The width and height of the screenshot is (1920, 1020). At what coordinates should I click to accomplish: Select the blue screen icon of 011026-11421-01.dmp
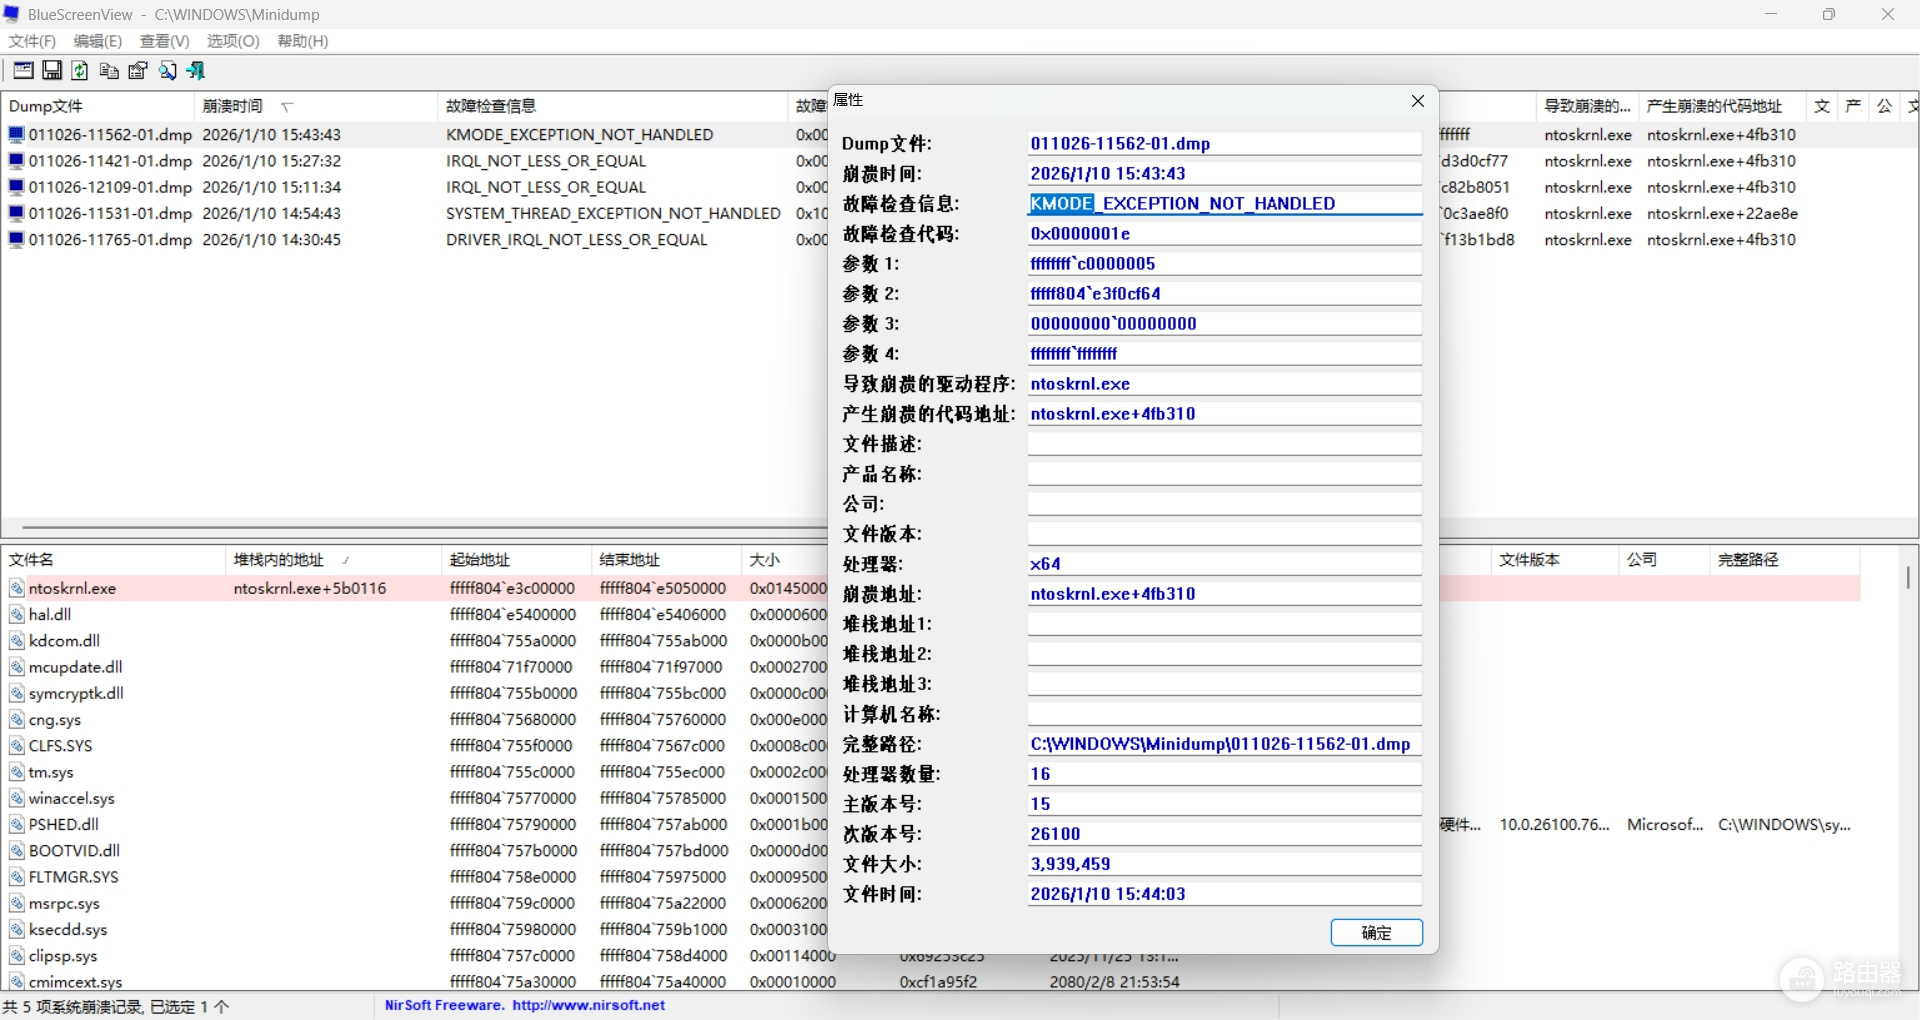tap(16, 161)
